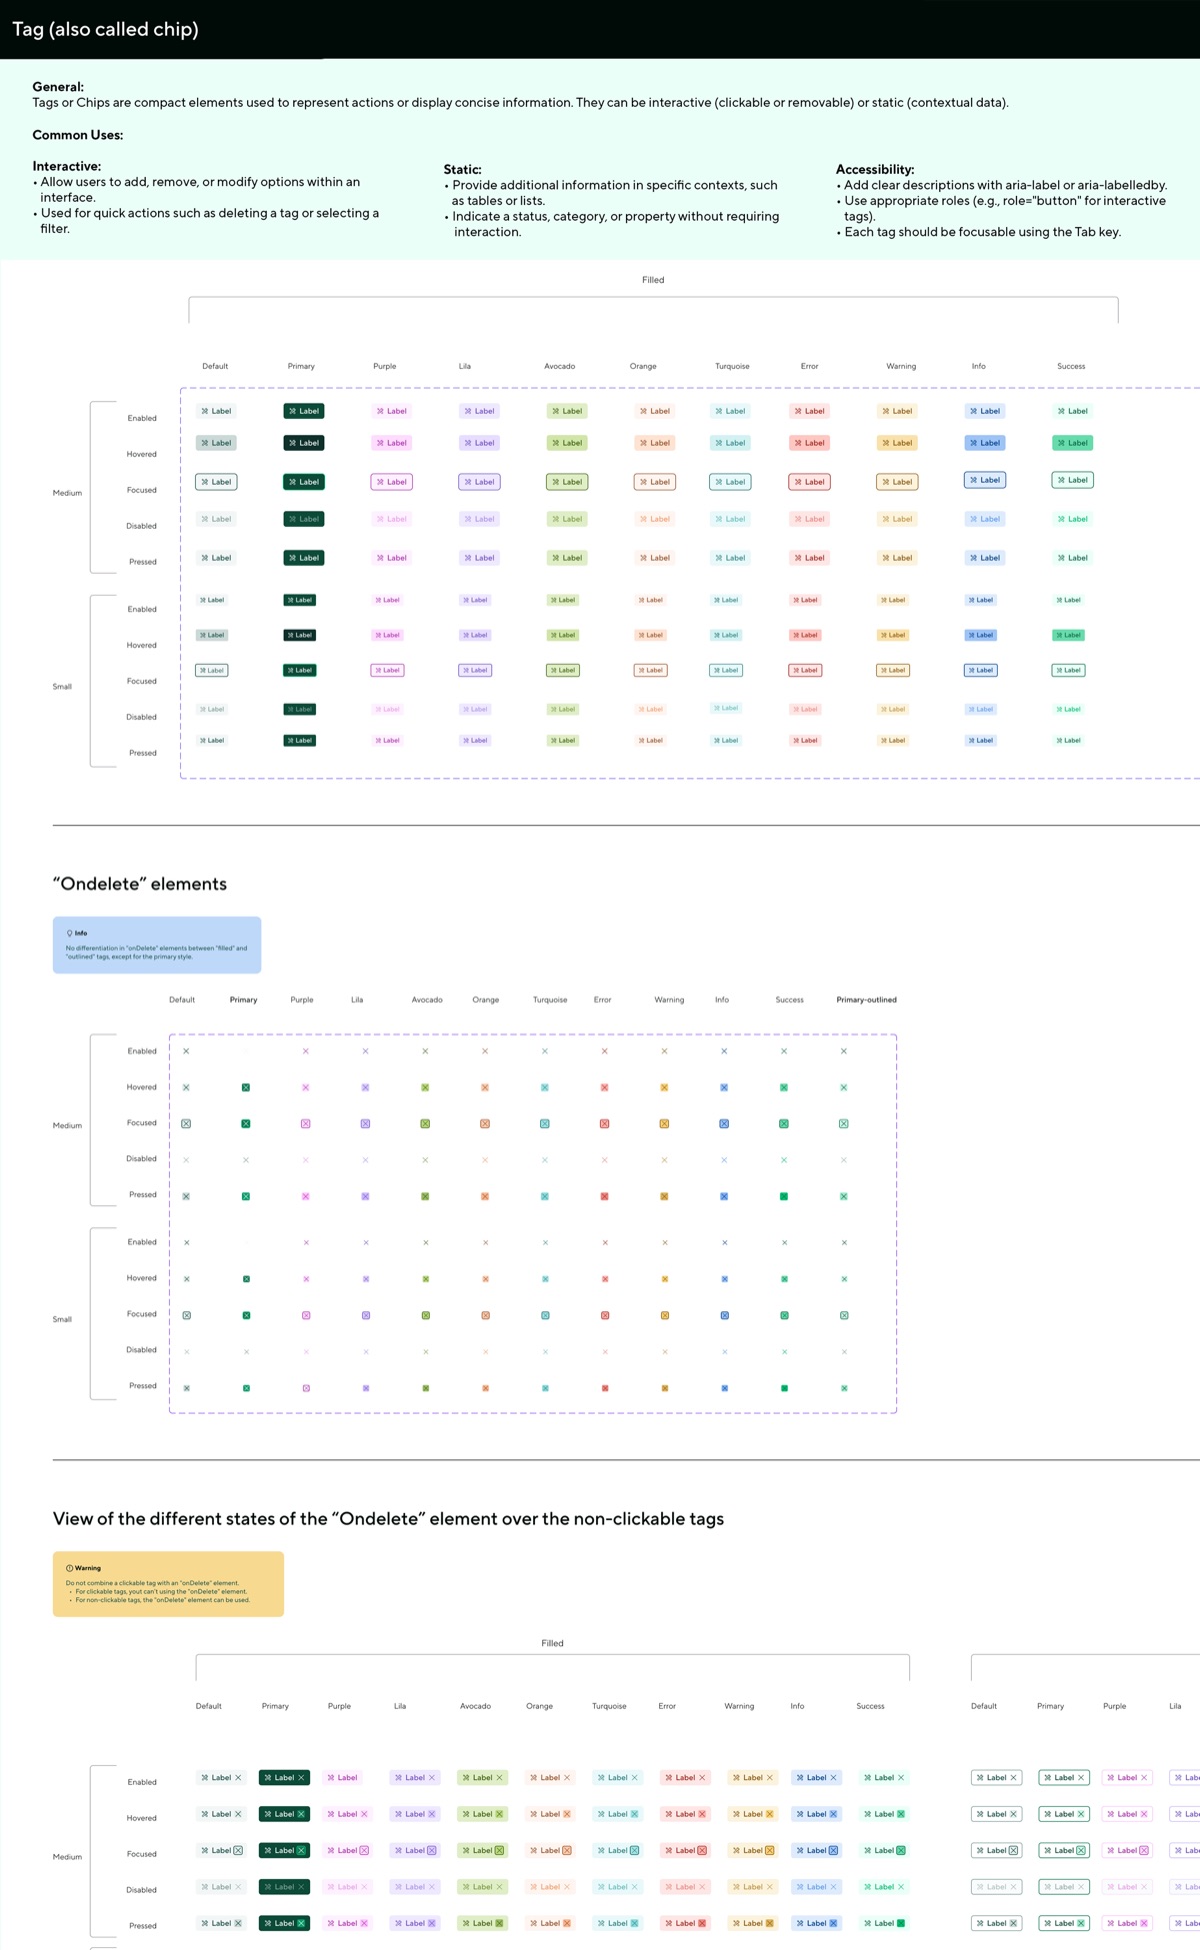Click the 'Accessibility:' heading

[x=875, y=169]
